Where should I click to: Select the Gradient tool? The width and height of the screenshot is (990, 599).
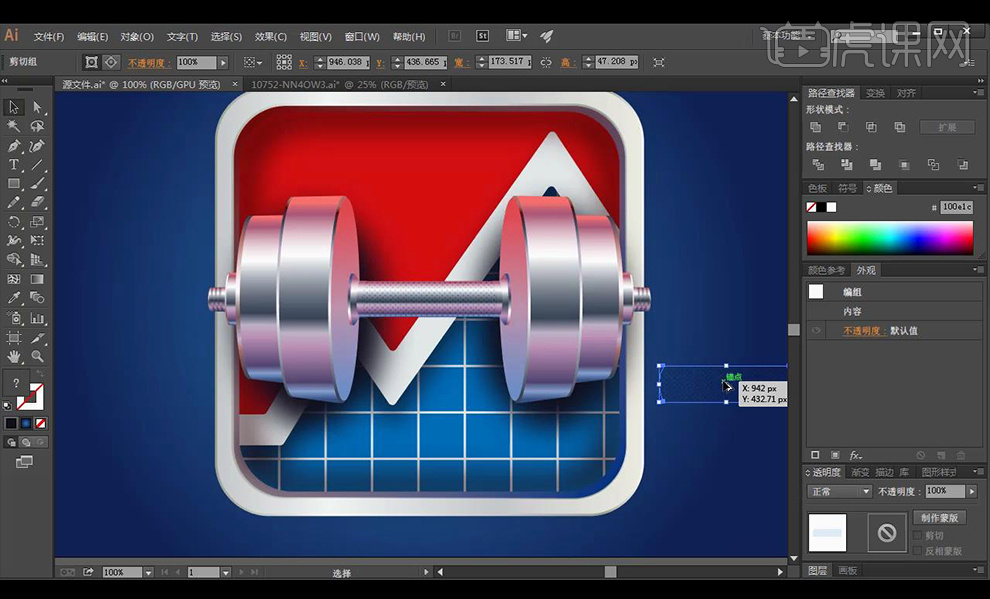coord(37,279)
